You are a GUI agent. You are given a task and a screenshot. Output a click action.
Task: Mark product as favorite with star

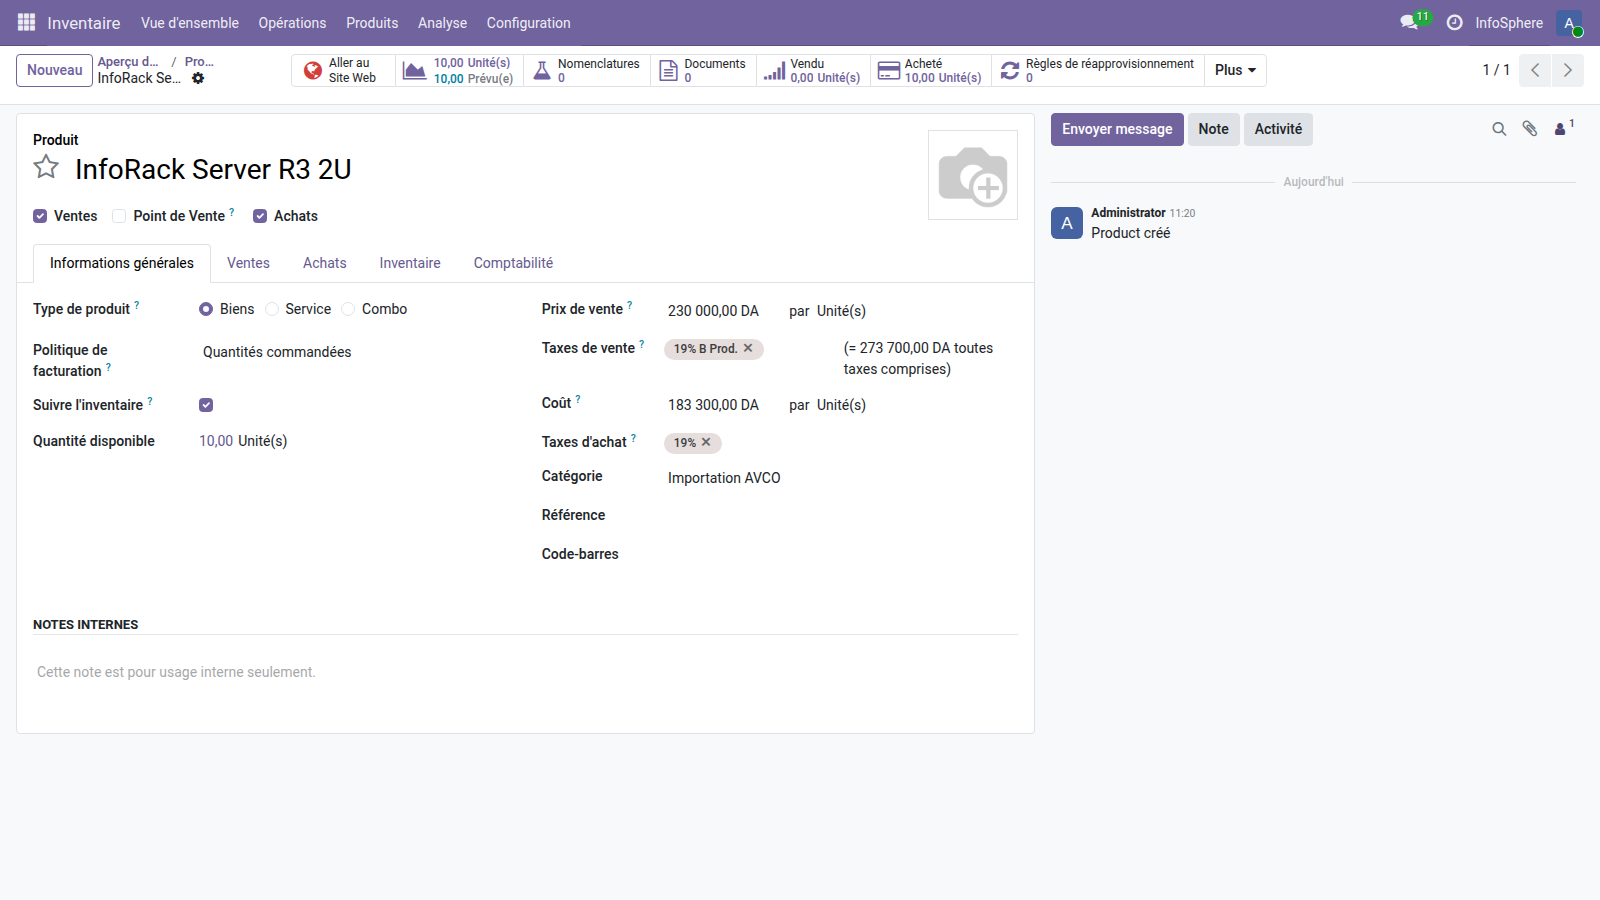point(46,168)
